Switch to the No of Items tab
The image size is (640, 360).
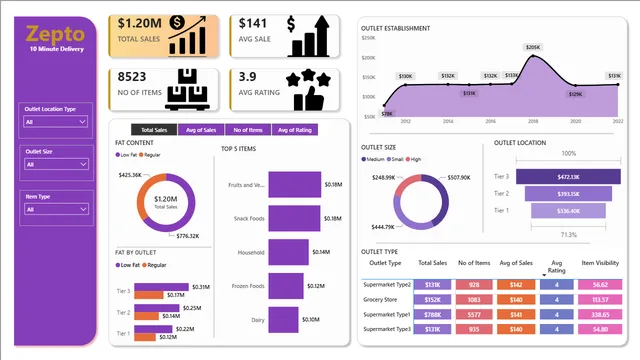pyautogui.click(x=248, y=130)
